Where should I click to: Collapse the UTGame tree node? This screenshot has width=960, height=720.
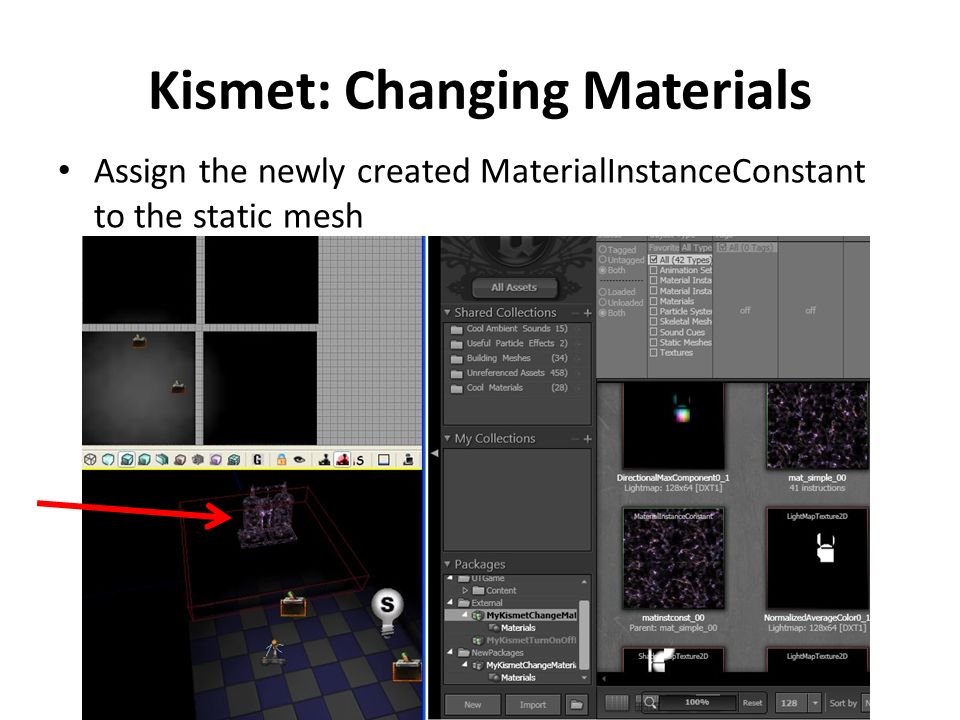pyautogui.click(x=451, y=578)
